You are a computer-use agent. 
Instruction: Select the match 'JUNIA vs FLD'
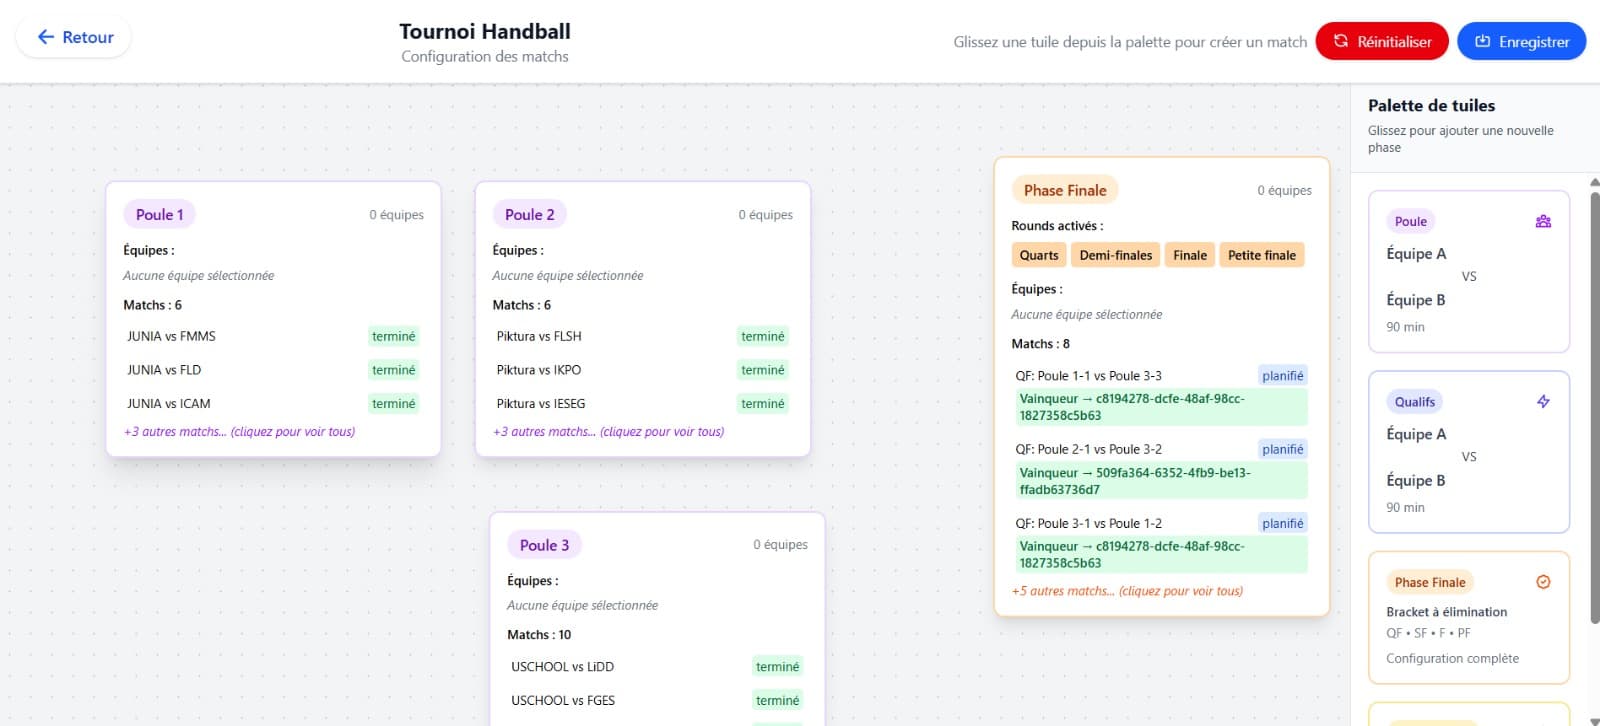click(x=164, y=370)
